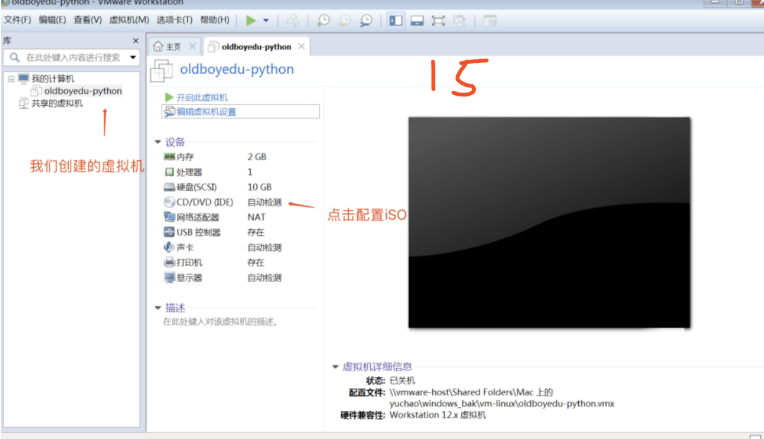Click the take snapshot clock icon
The image size is (764, 439).
pyautogui.click(x=323, y=20)
